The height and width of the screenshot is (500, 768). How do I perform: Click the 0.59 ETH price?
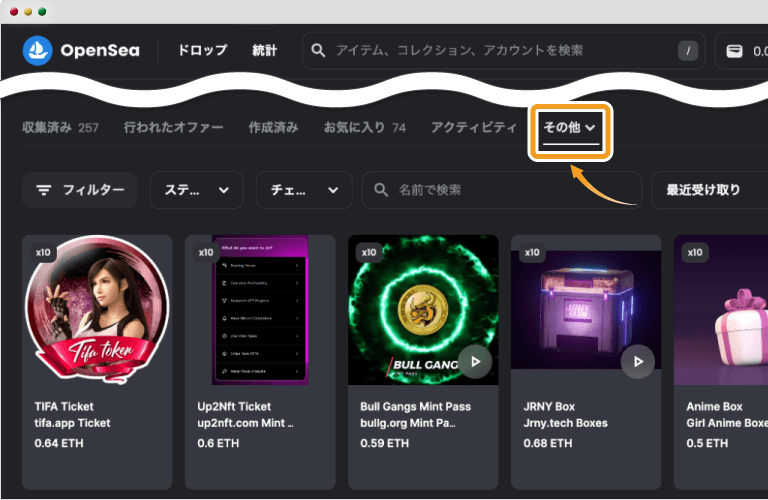coord(384,443)
